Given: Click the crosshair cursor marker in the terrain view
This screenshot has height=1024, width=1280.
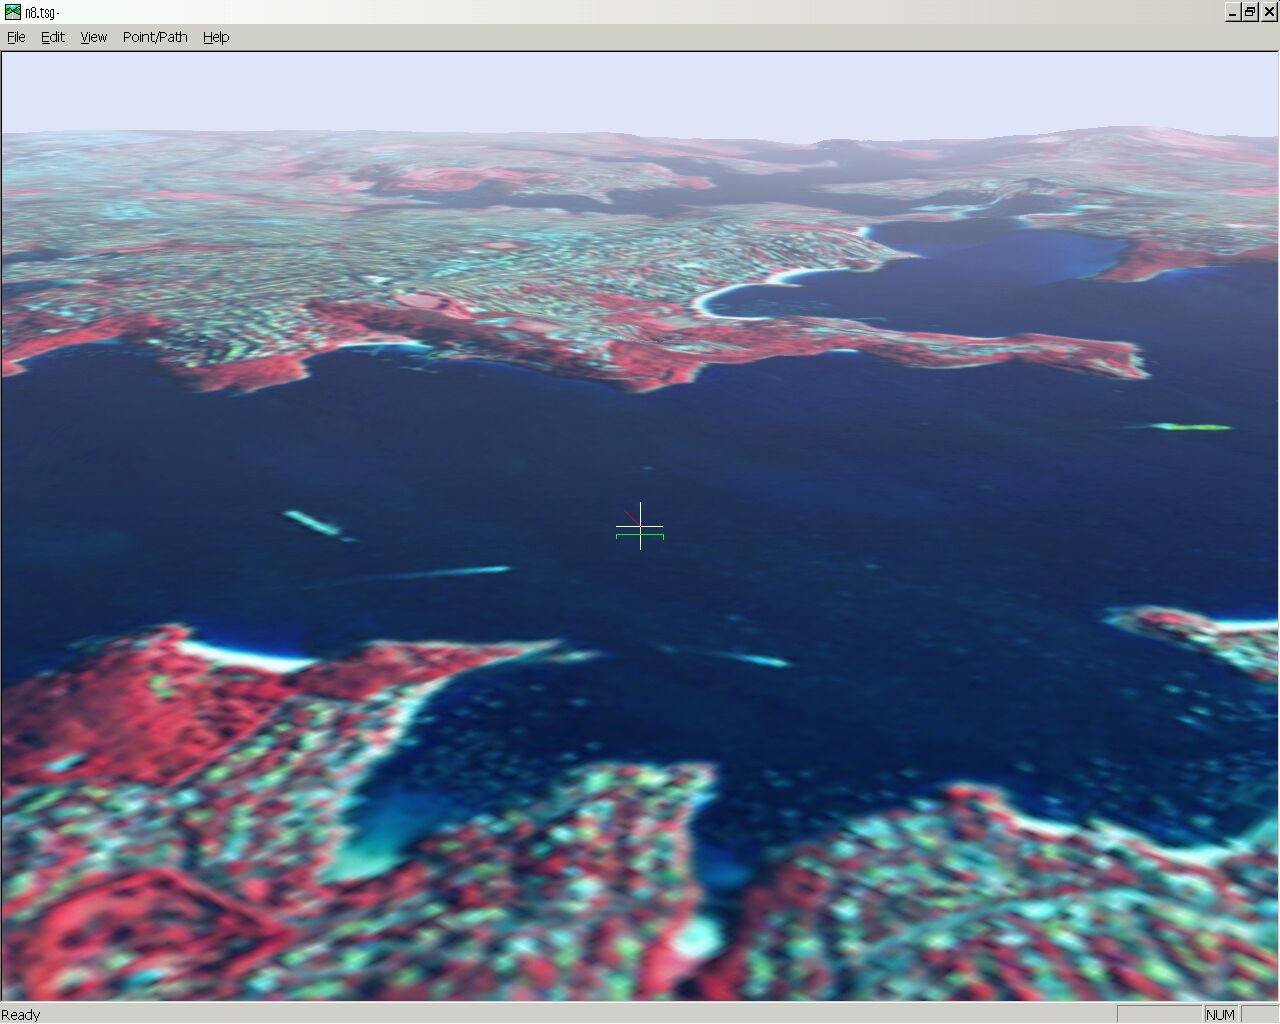Looking at the screenshot, I should coord(640,526).
